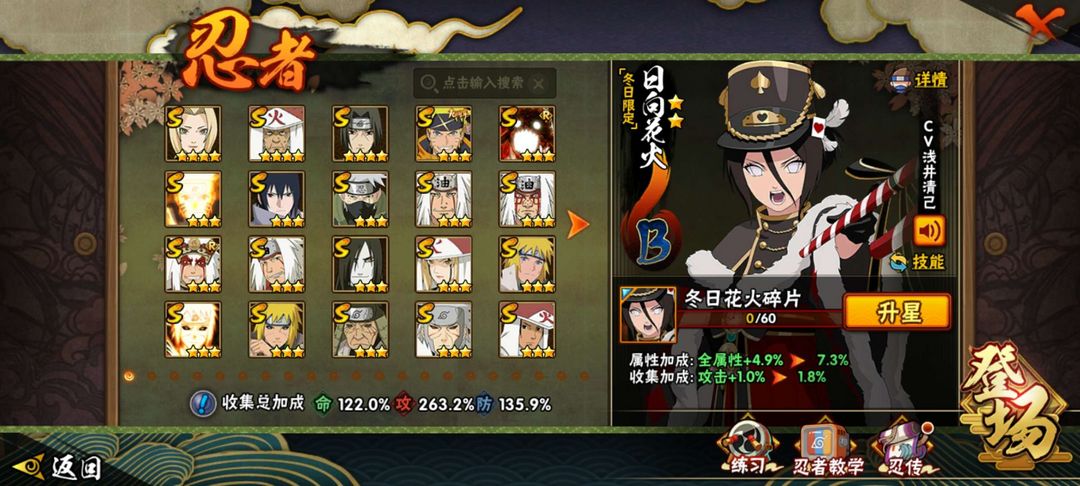Clear the search box with X
This screenshot has height=486, width=1080.
point(539,83)
